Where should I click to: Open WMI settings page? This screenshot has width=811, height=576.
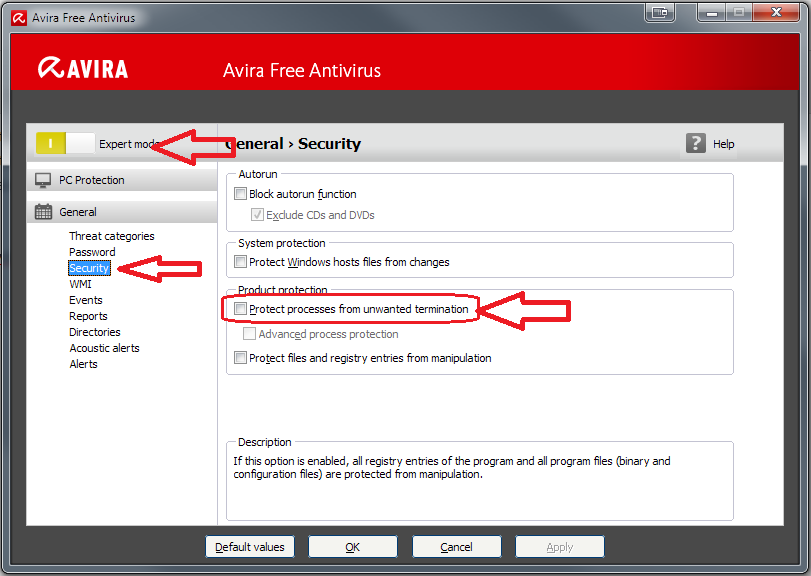coord(80,284)
